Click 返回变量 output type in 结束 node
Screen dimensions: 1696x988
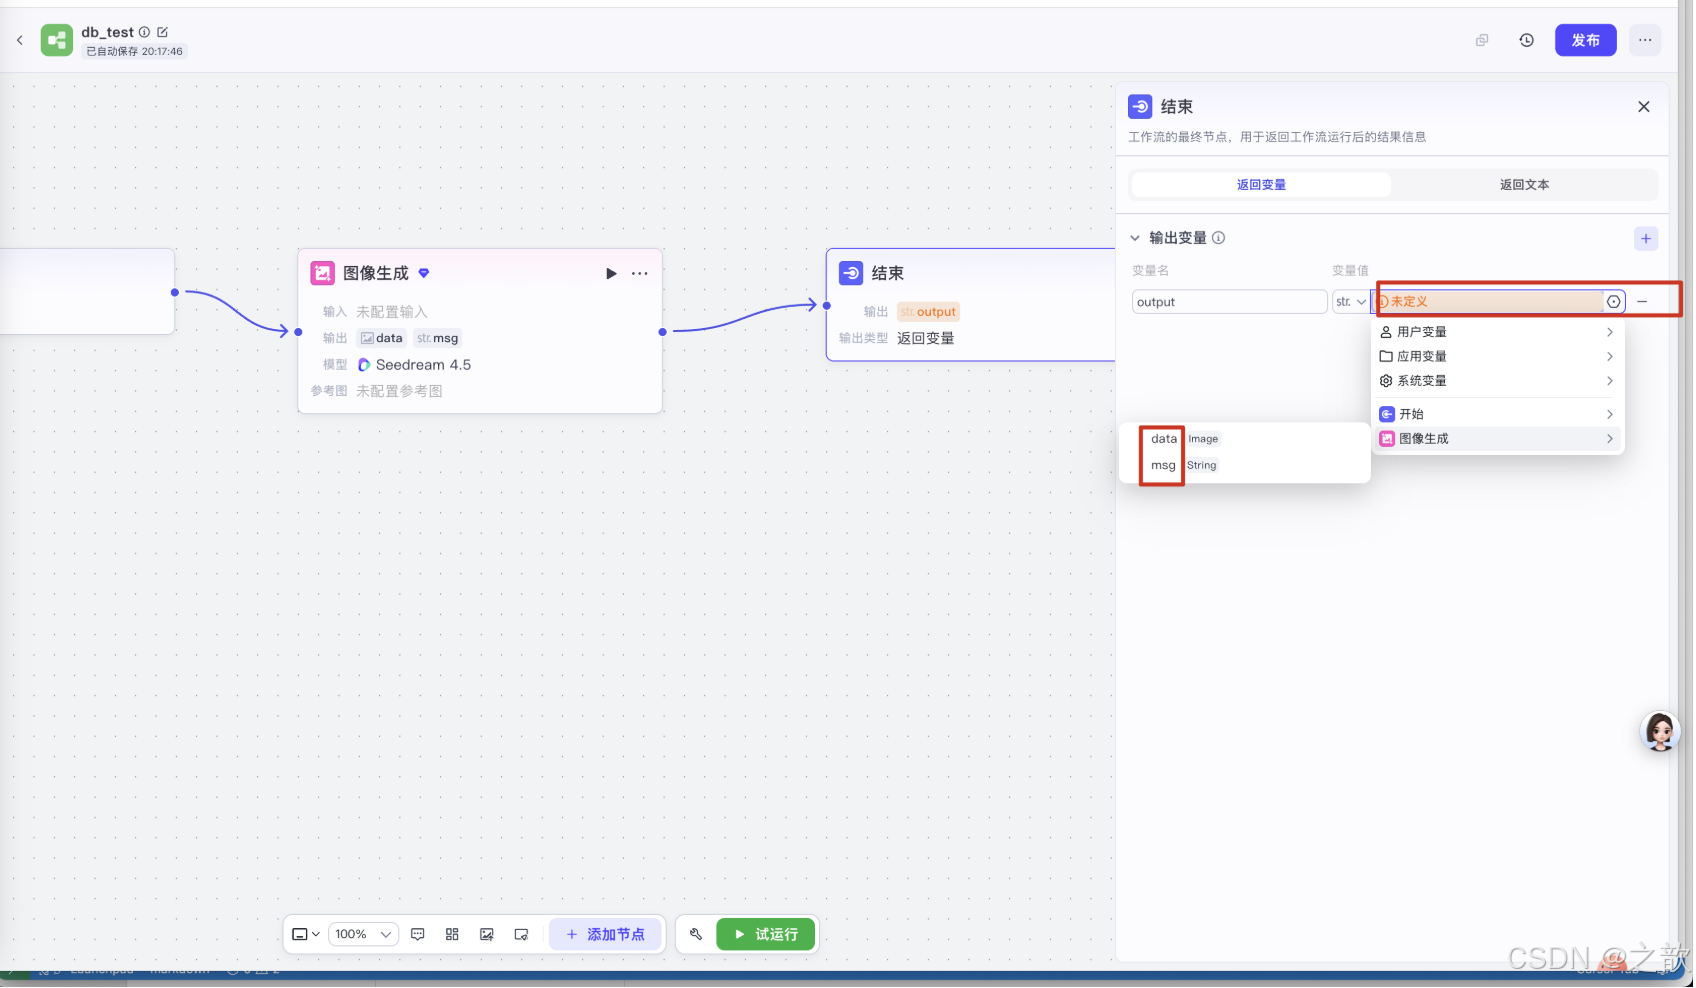coord(925,339)
